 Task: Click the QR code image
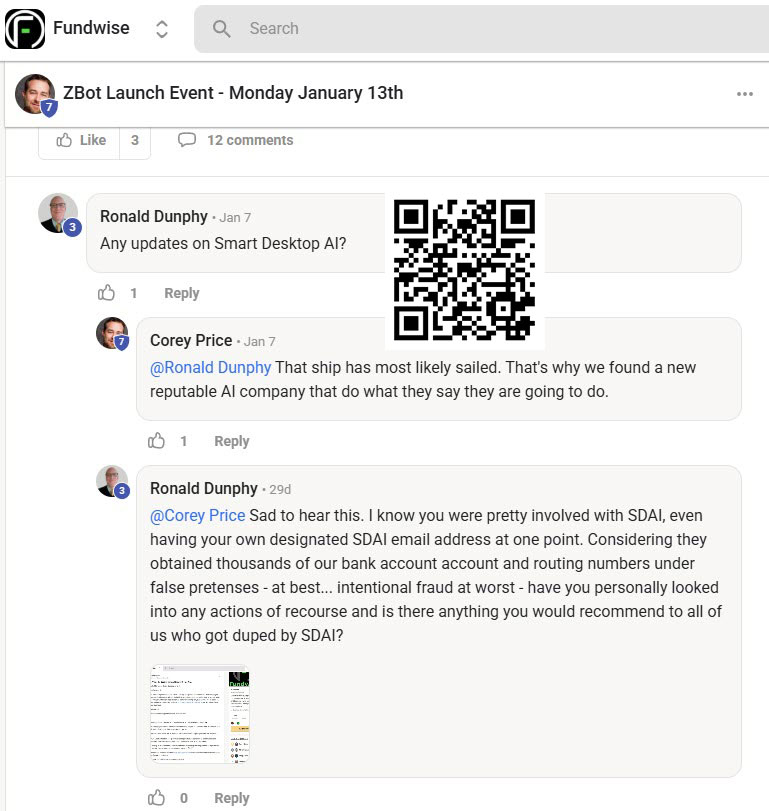coord(464,270)
